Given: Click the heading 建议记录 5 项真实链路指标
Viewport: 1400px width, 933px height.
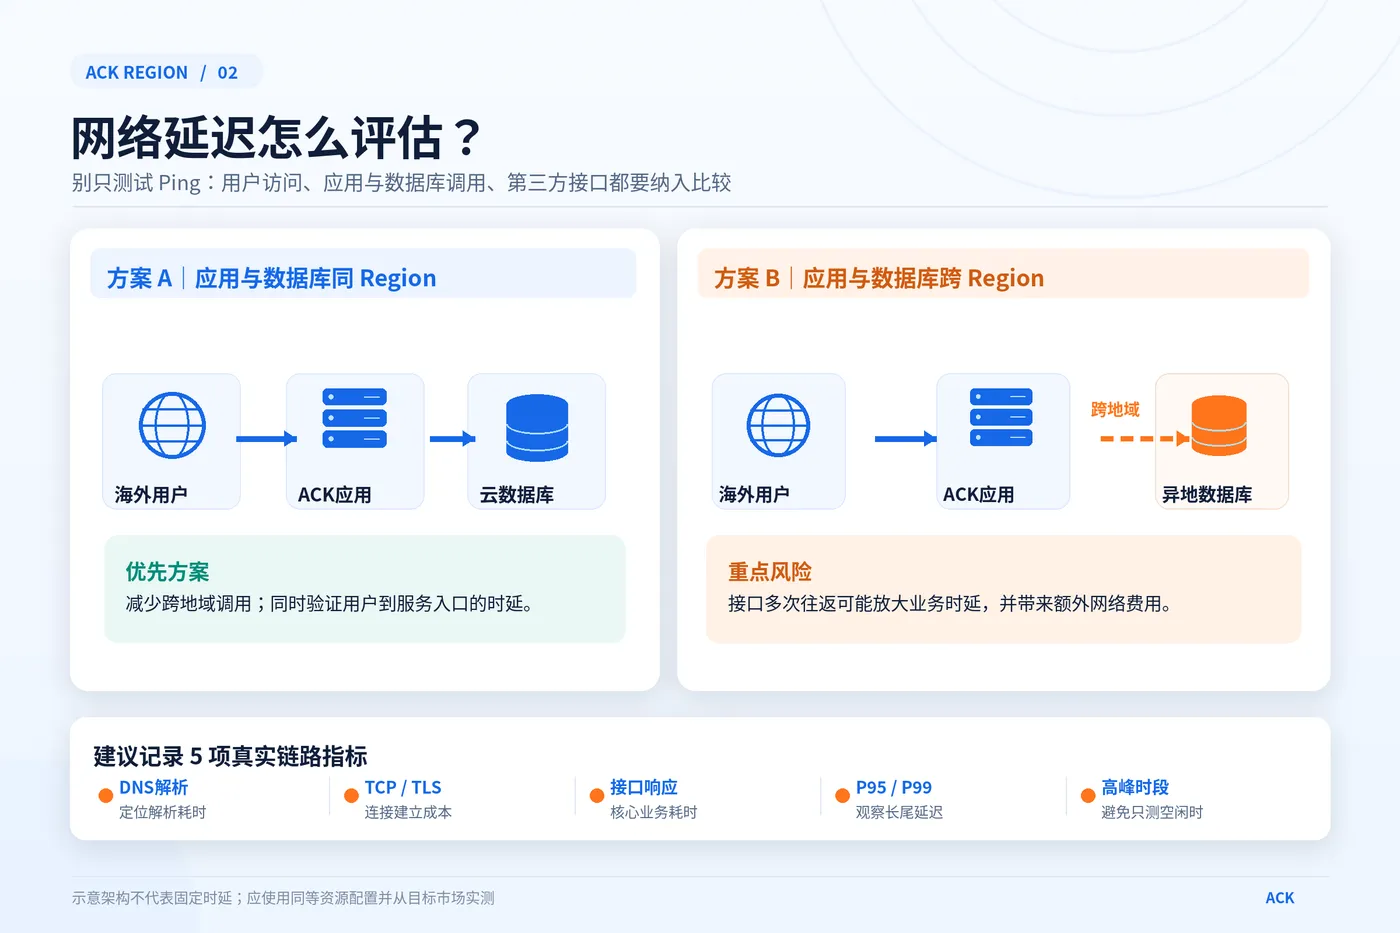Looking at the screenshot, I should point(230,756).
